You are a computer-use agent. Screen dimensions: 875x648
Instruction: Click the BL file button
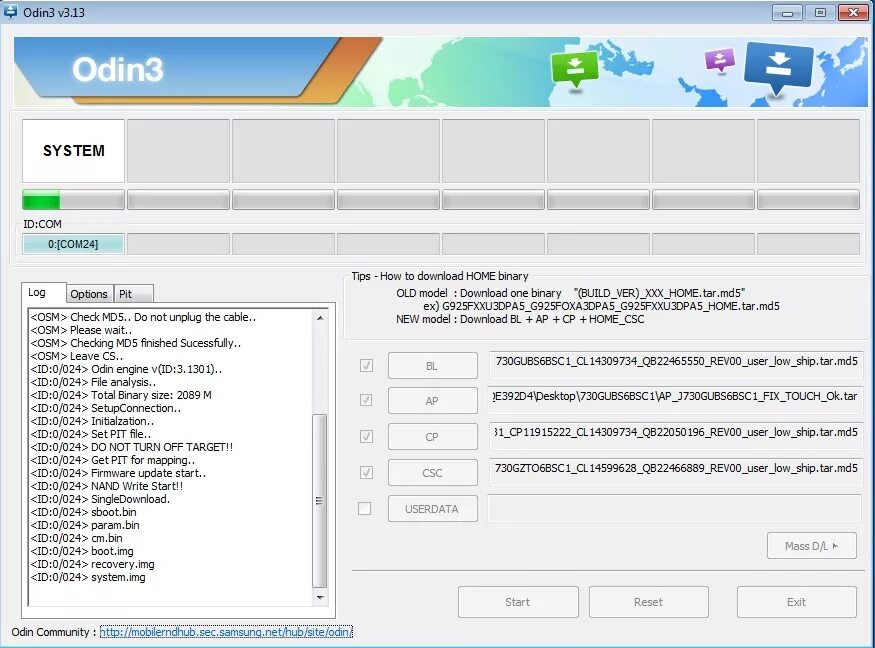pyautogui.click(x=432, y=366)
